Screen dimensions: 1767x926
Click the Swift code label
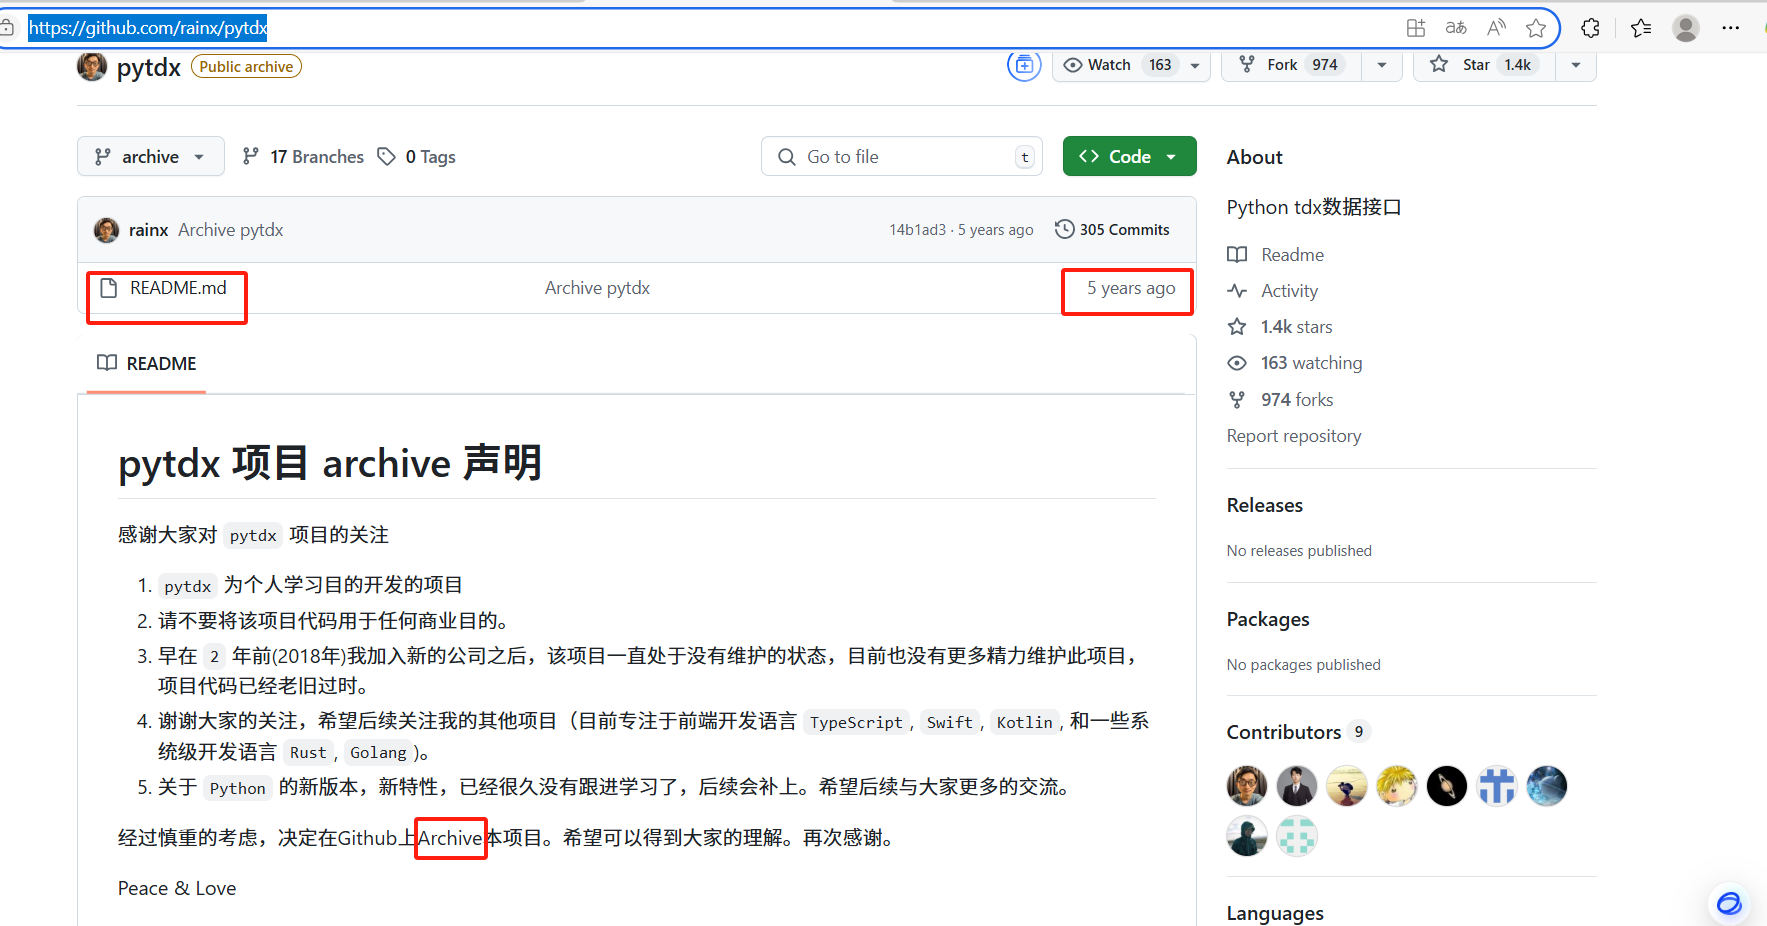(949, 722)
